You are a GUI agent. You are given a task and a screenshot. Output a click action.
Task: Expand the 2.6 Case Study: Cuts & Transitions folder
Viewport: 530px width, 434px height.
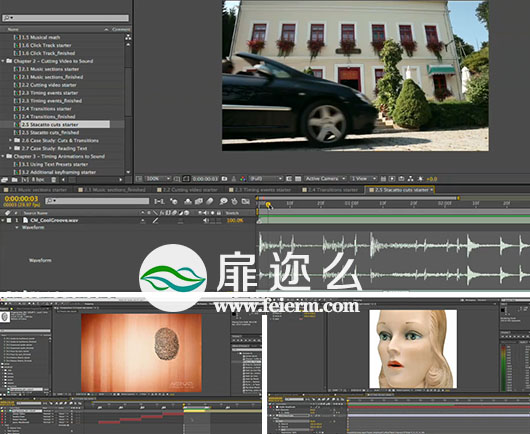[x=10, y=140]
